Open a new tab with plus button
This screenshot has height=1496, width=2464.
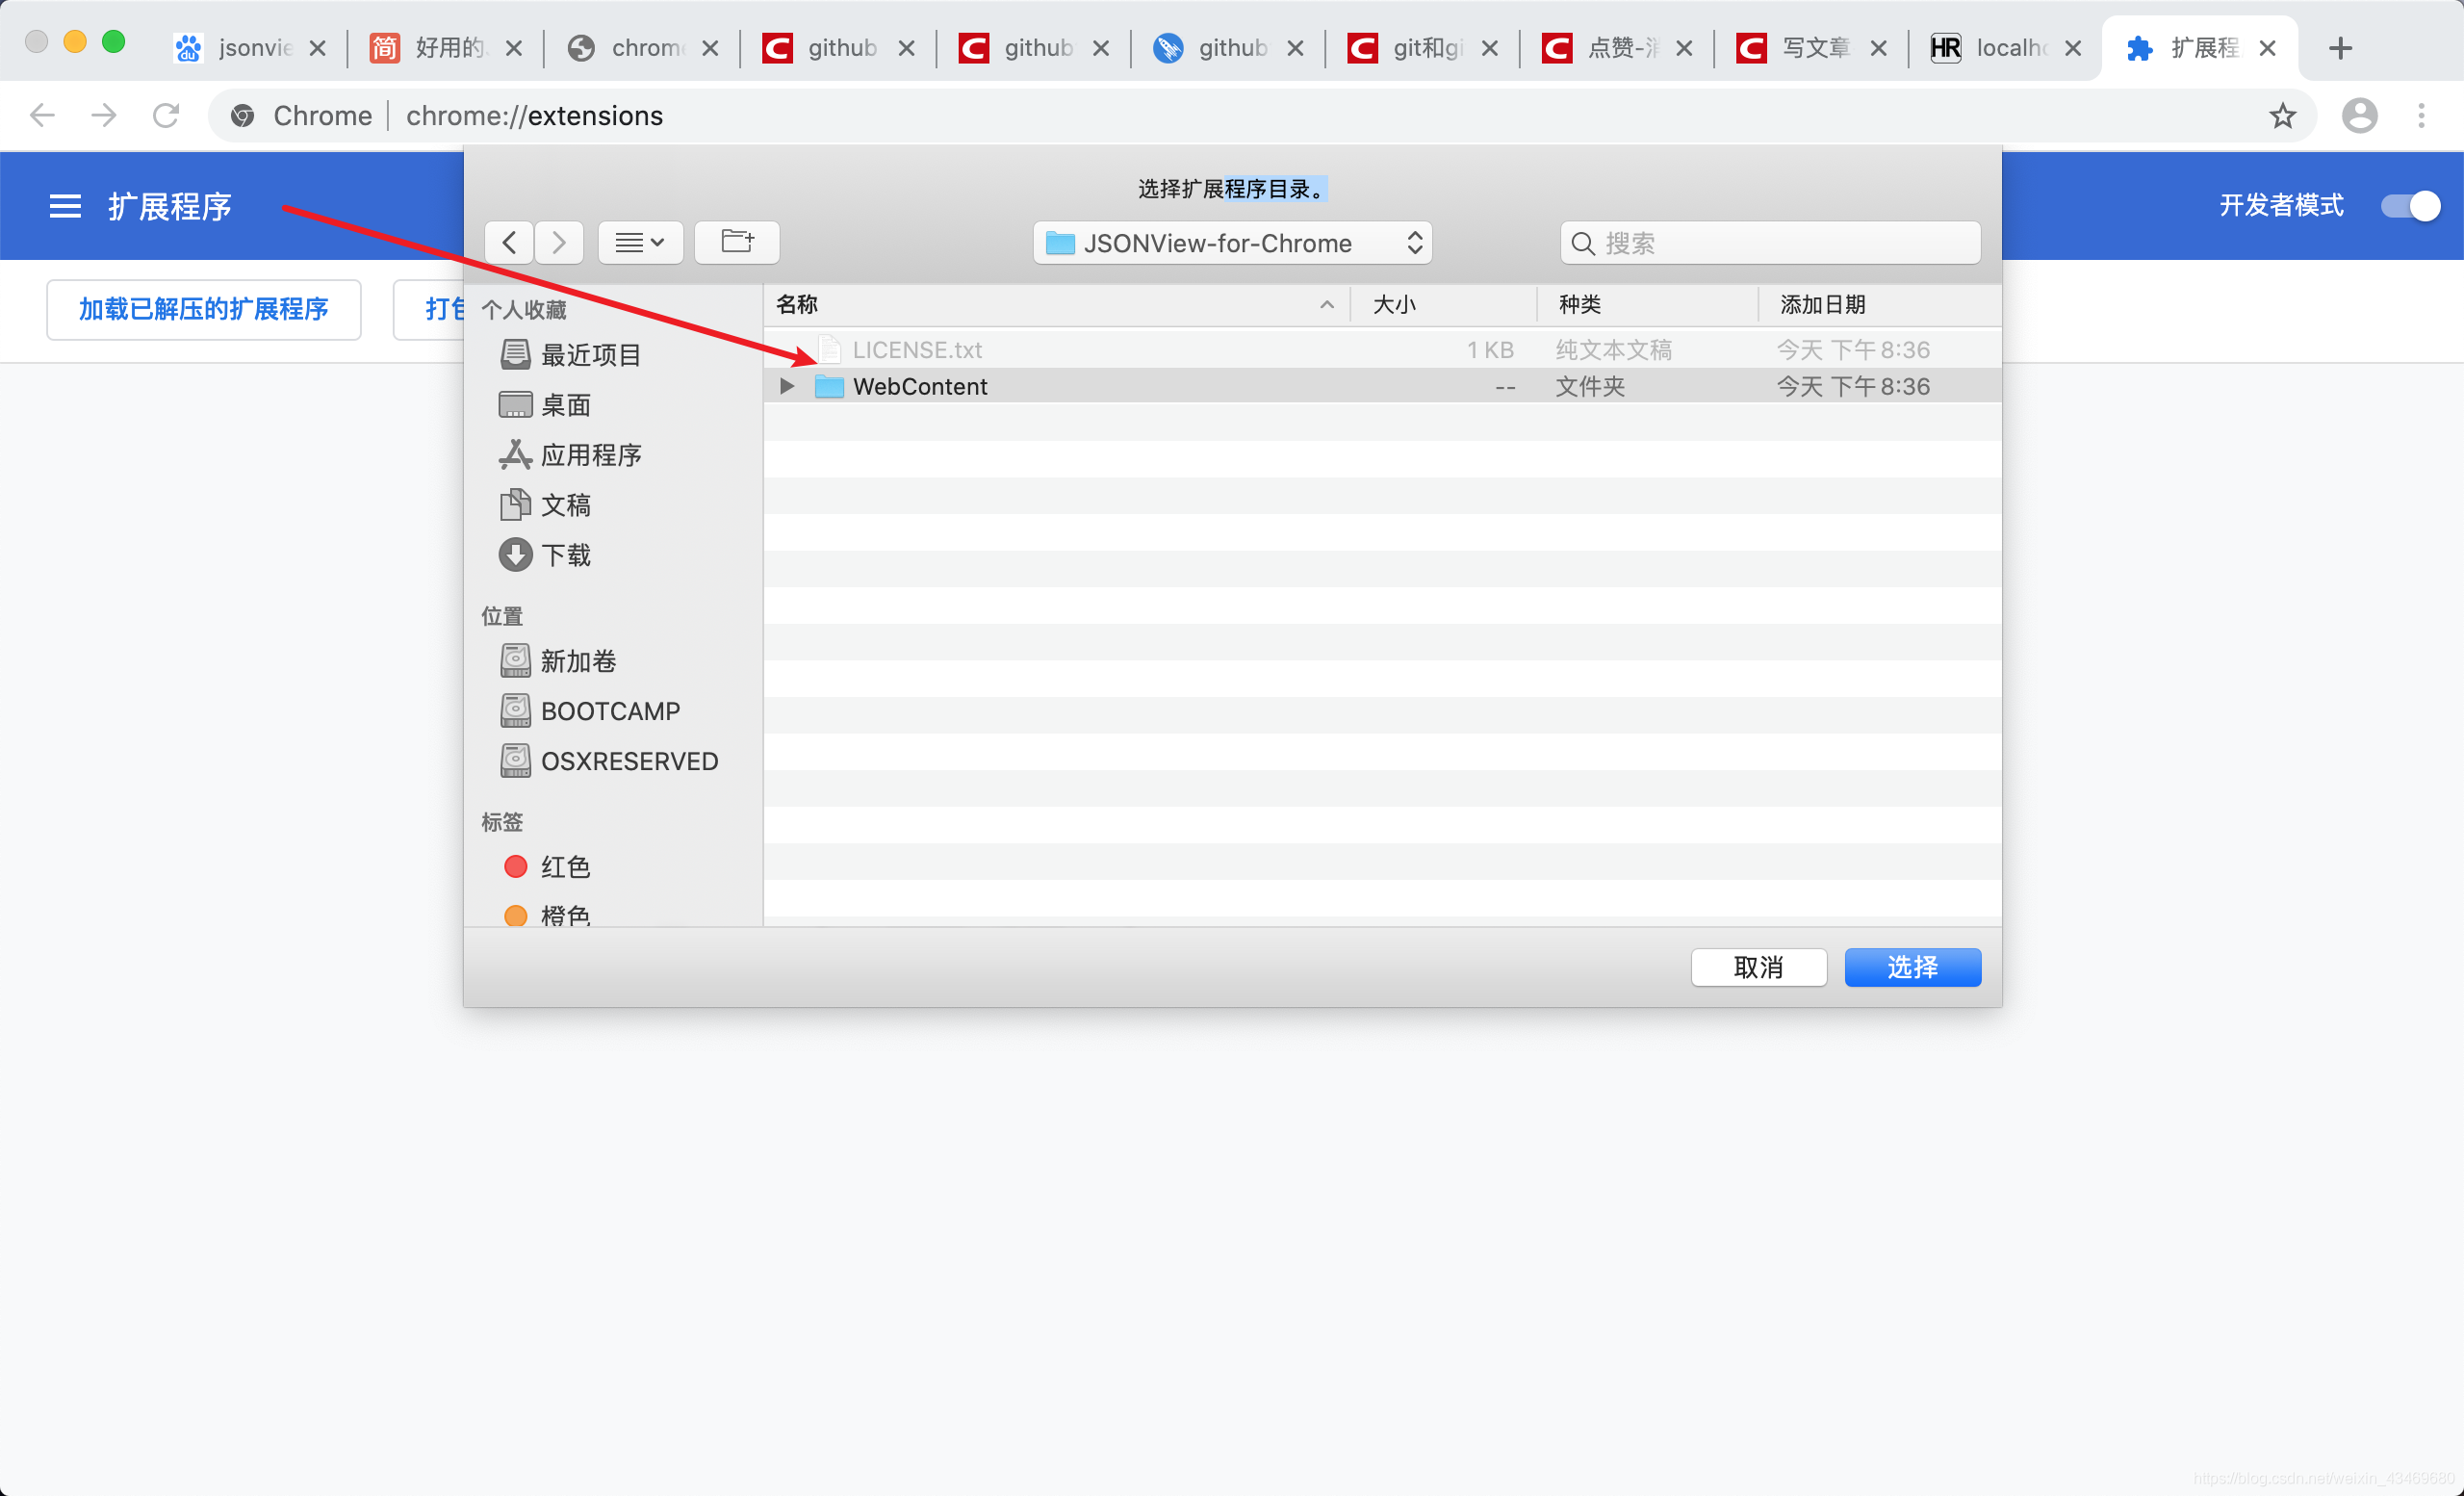pos(2340,48)
